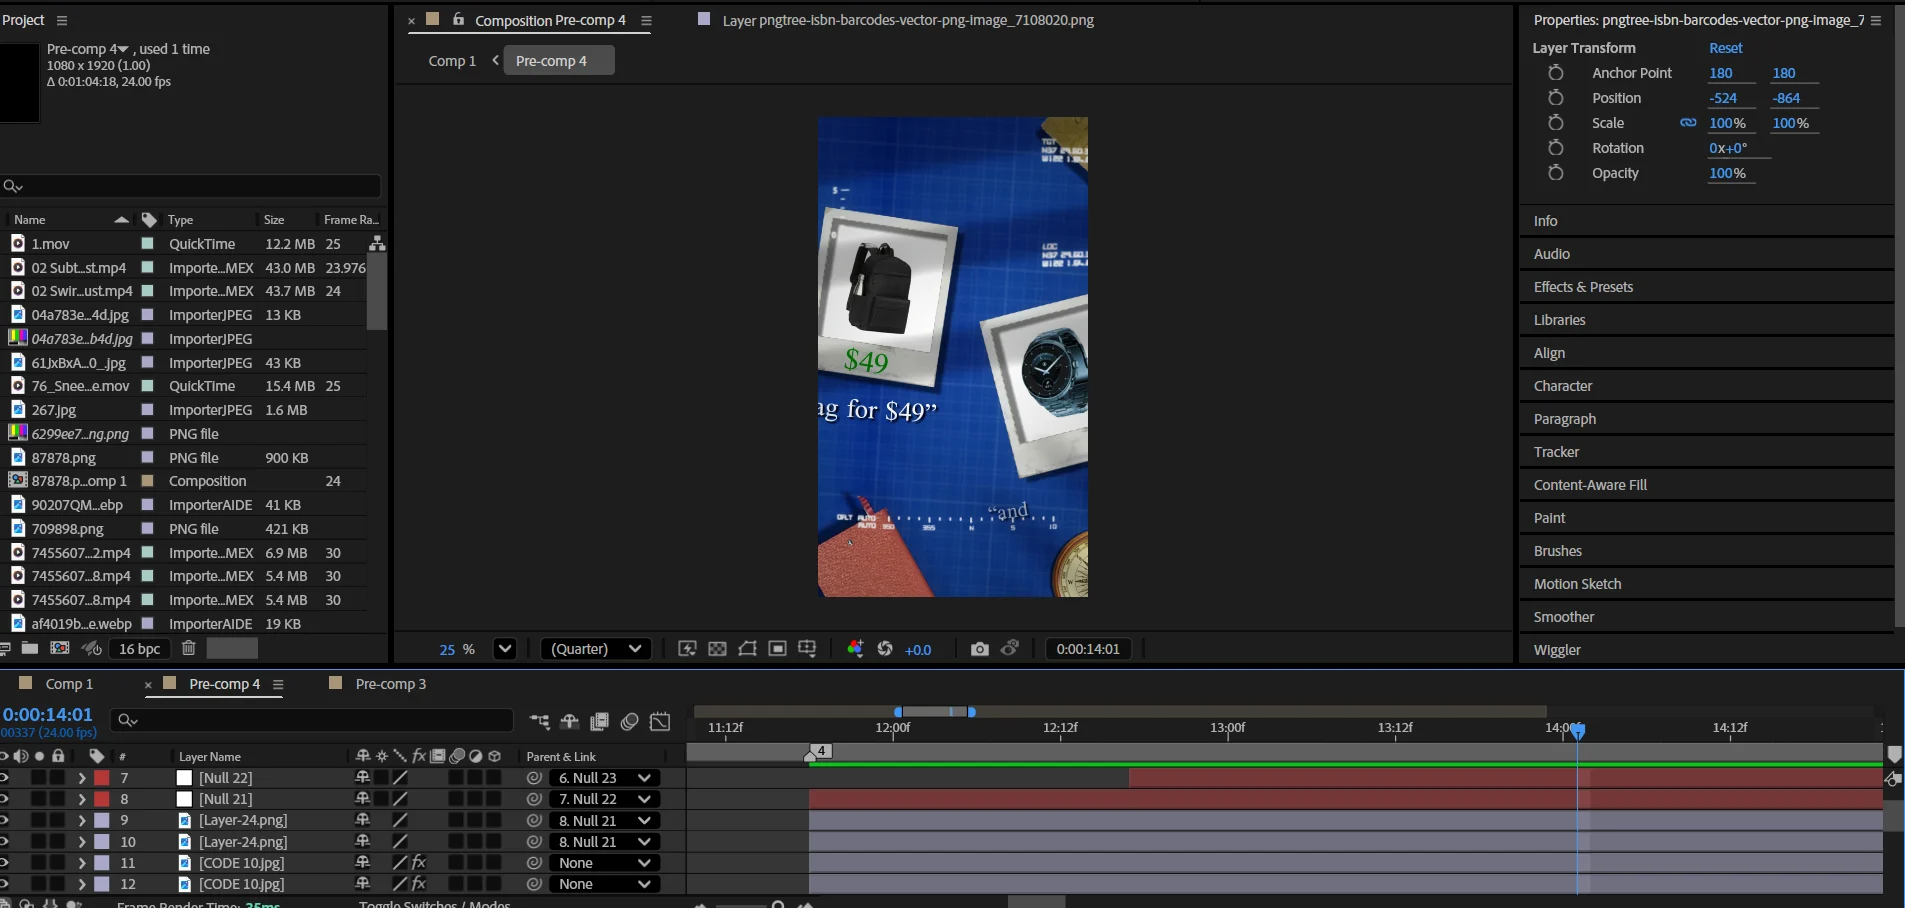
Task: Click the Region of Interest icon
Action: pyautogui.click(x=777, y=649)
